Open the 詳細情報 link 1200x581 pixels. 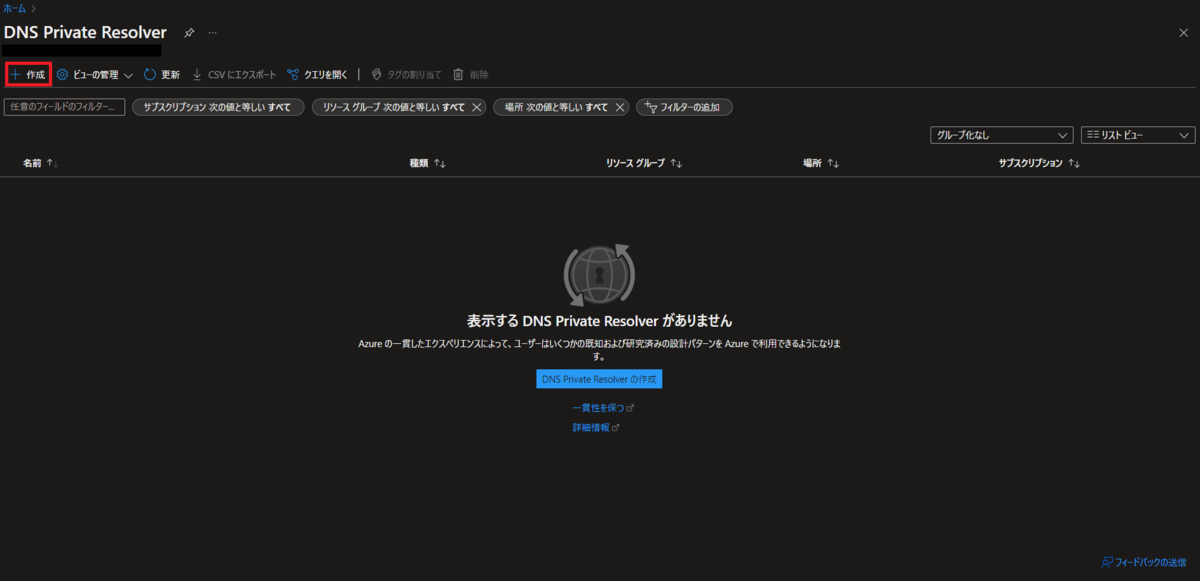pos(596,427)
